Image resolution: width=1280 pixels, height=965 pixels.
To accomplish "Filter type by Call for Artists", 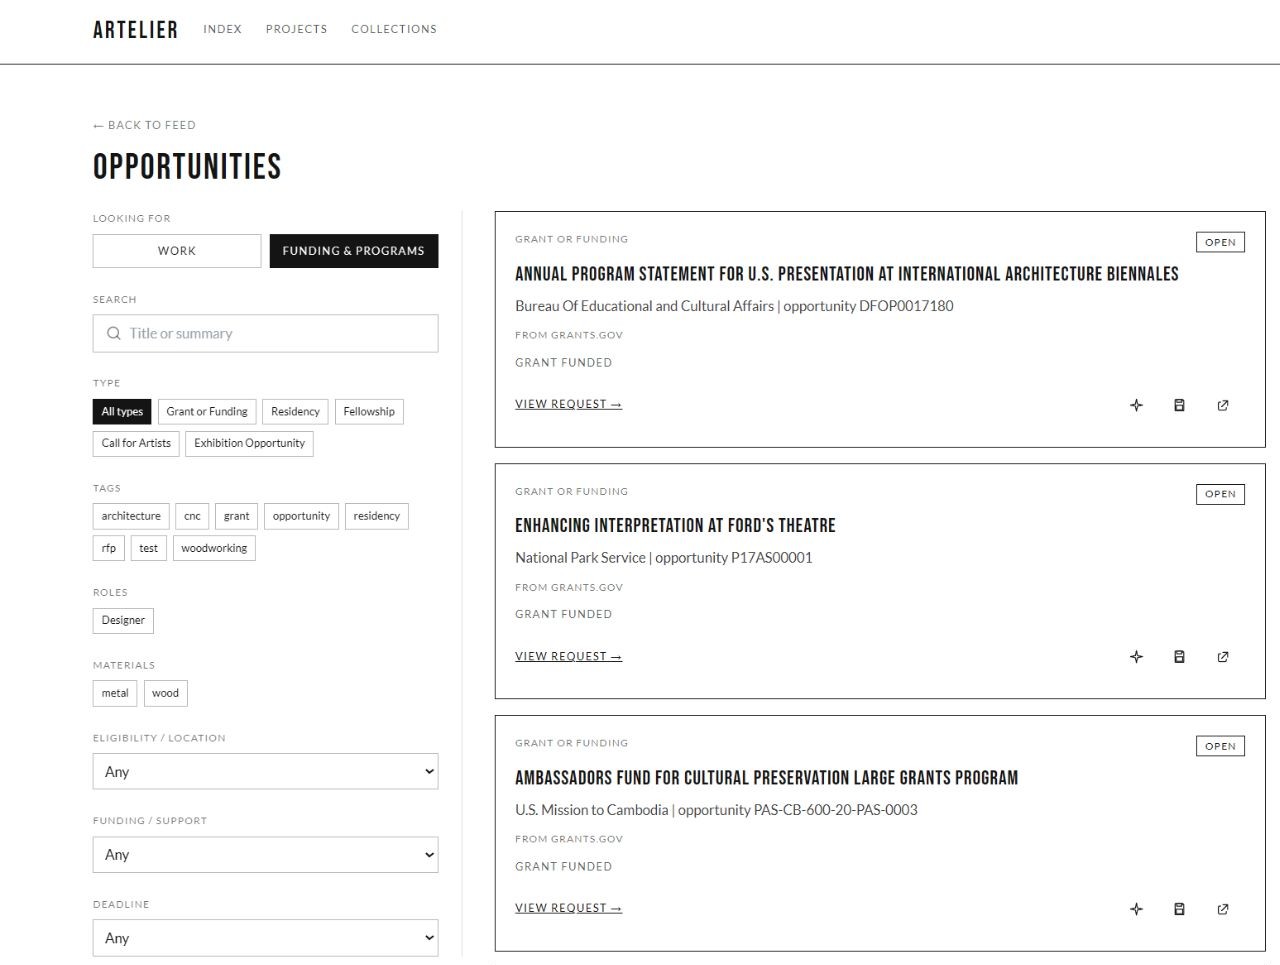I will (136, 444).
